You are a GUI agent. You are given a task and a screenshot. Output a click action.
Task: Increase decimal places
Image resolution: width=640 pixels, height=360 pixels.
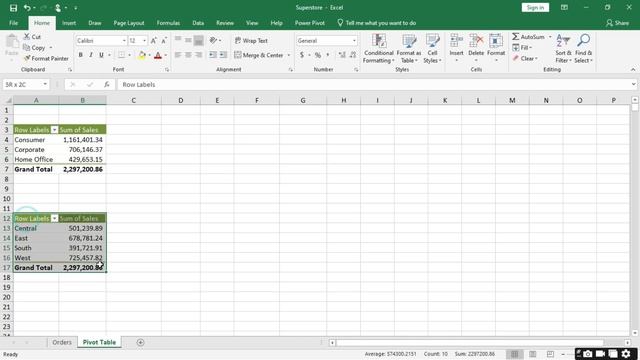(342, 55)
